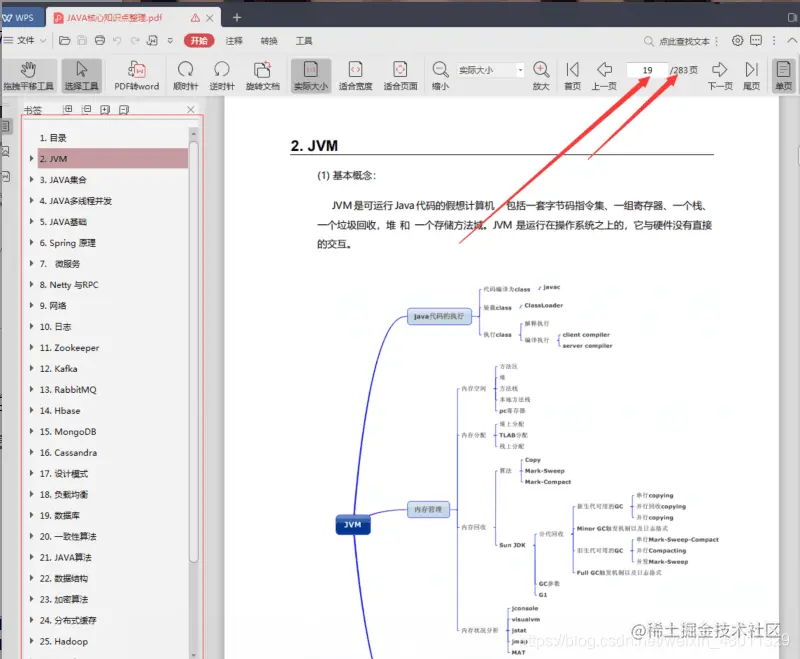
Task: Switch to 单页 single page mode
Action: 781,72
